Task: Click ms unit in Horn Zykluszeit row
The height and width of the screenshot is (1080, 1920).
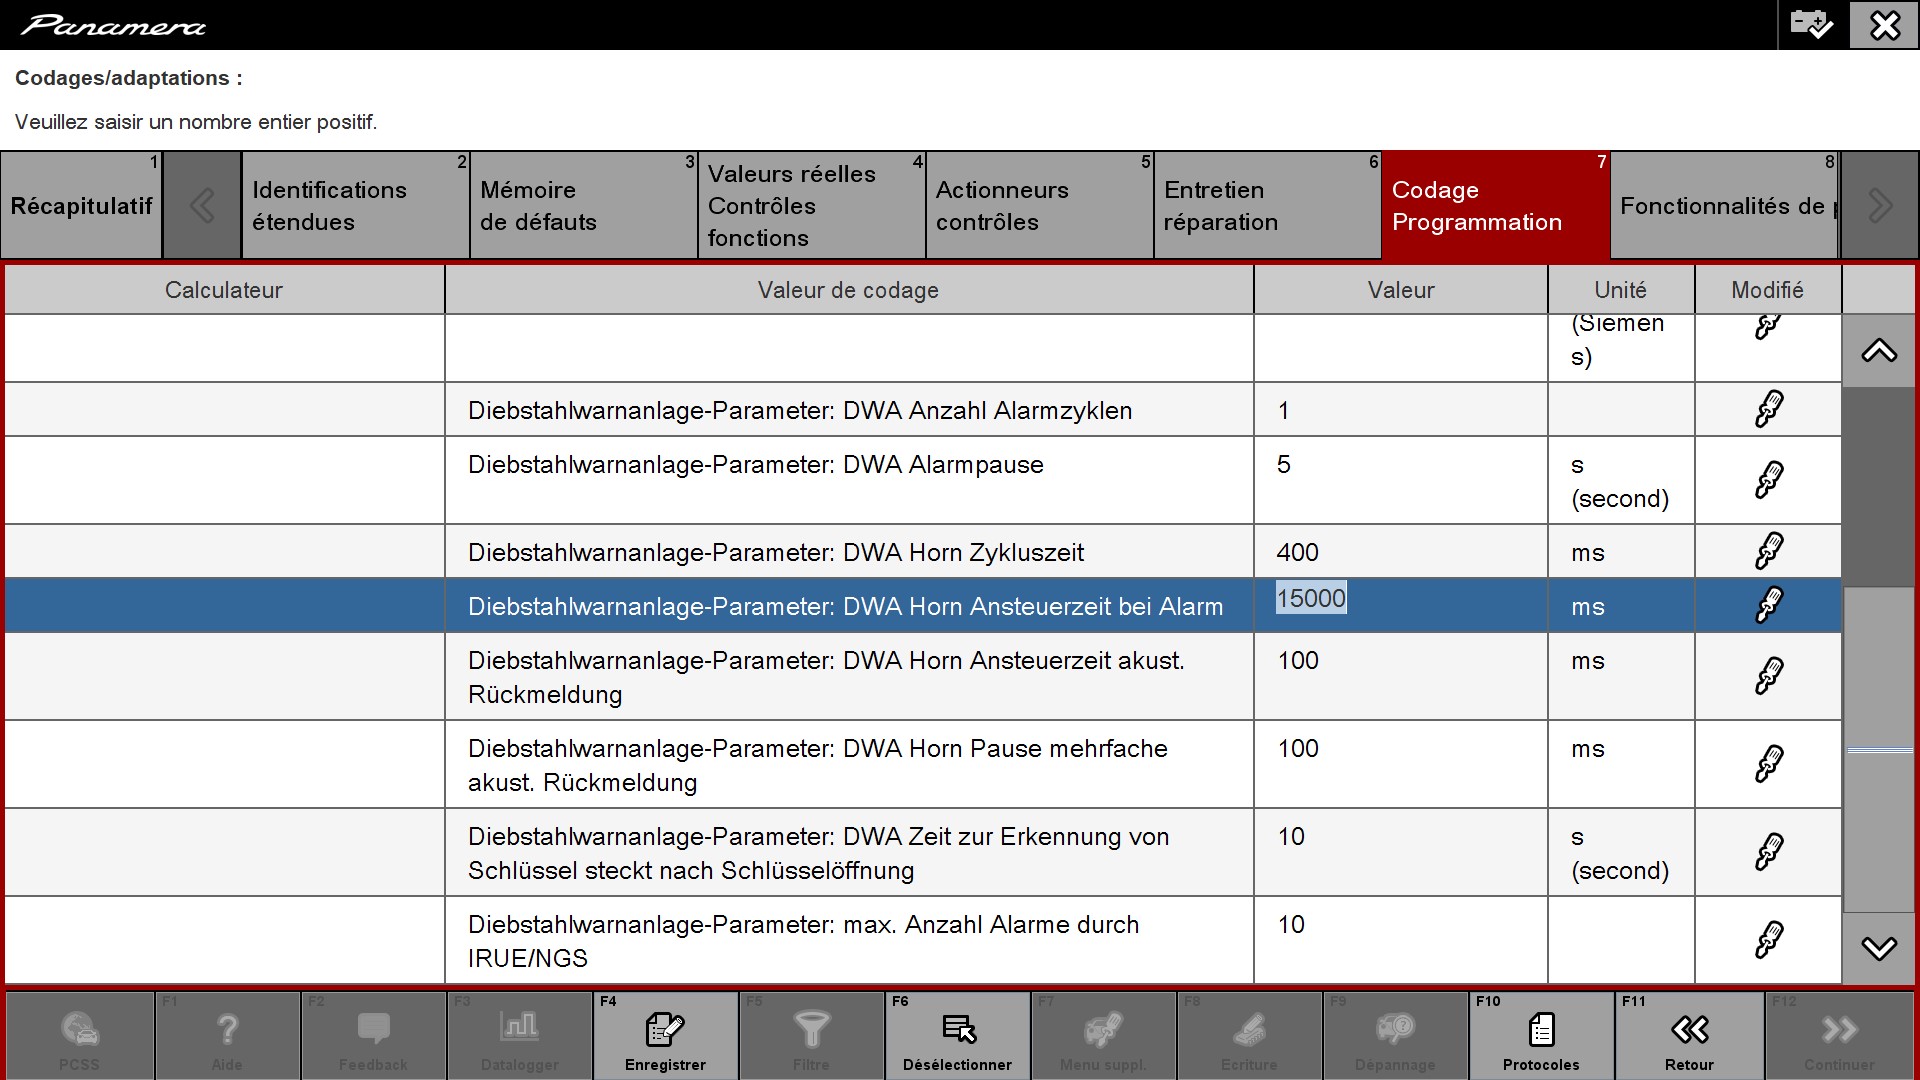Action: click(x=1588, y=553)
